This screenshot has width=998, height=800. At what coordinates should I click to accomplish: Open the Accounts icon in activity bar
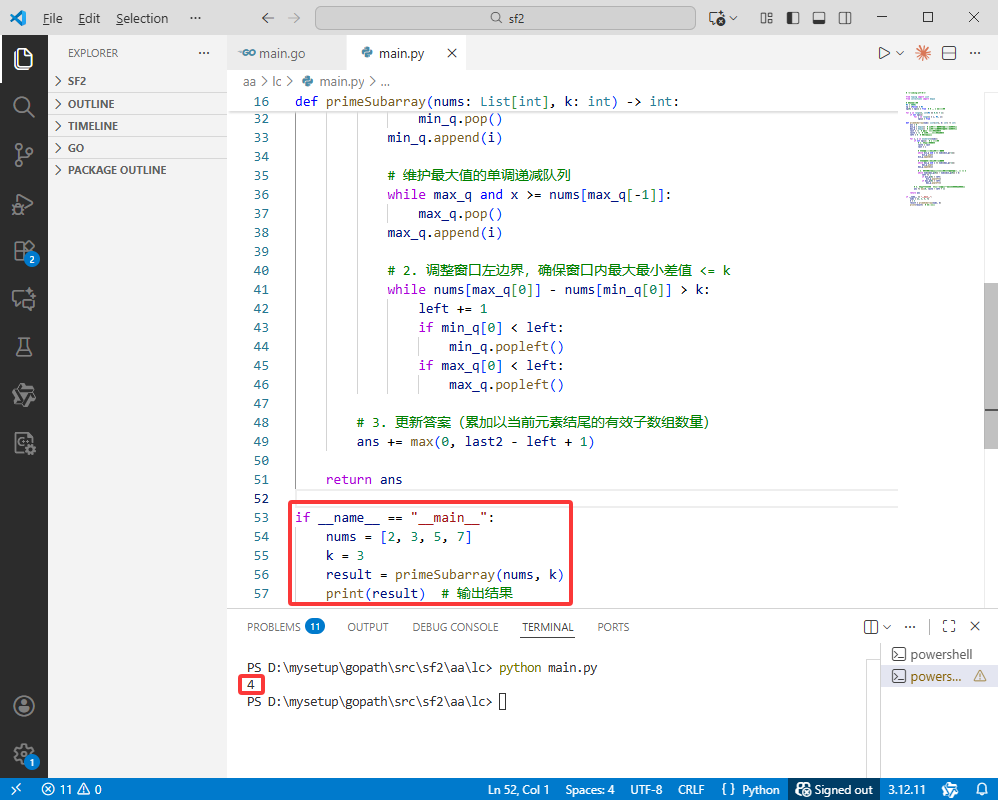pyautogui.click(x=24, y=706)
